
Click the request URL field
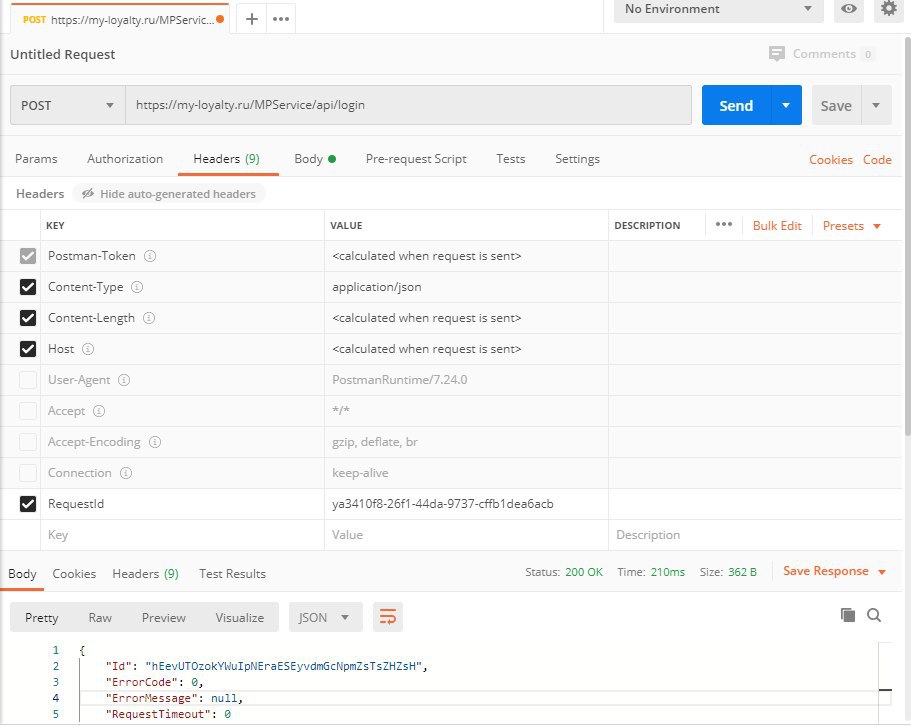click(408, 105)
